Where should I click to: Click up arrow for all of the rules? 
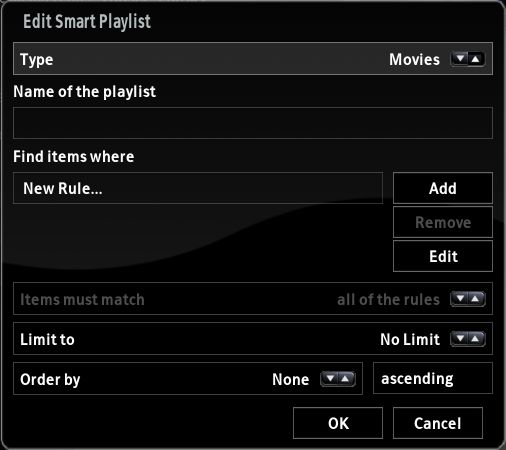[476, 299]
